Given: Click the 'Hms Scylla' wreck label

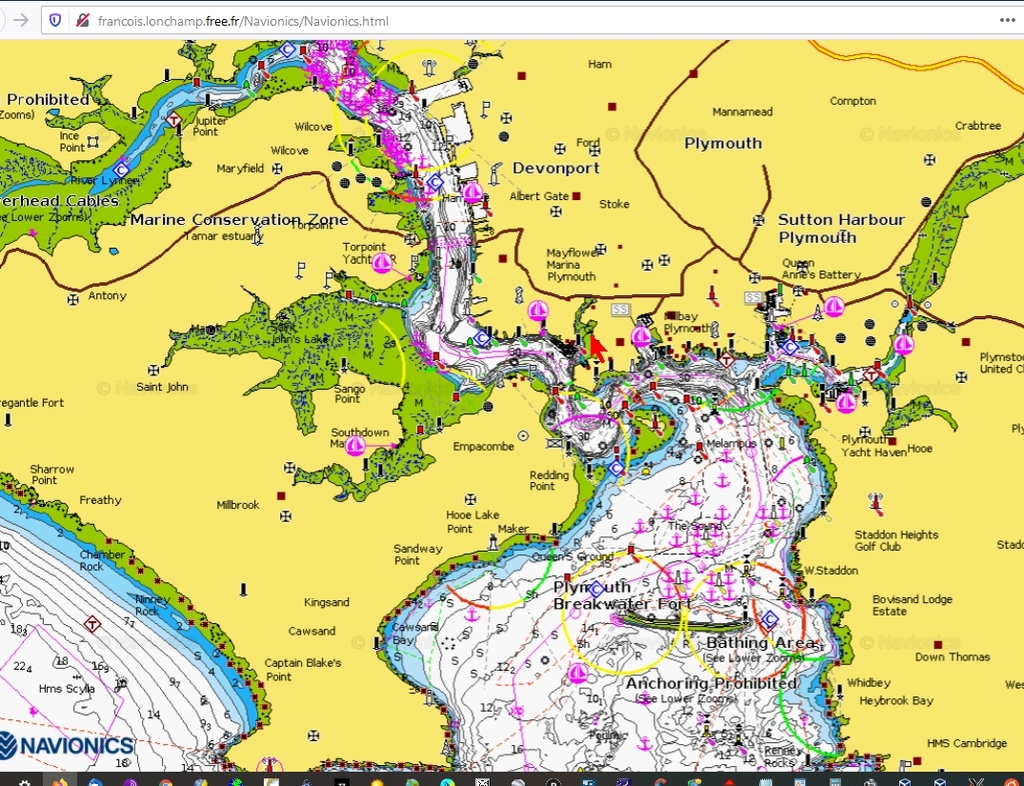Looking at the screenshot, I should [x=67, y=689].
